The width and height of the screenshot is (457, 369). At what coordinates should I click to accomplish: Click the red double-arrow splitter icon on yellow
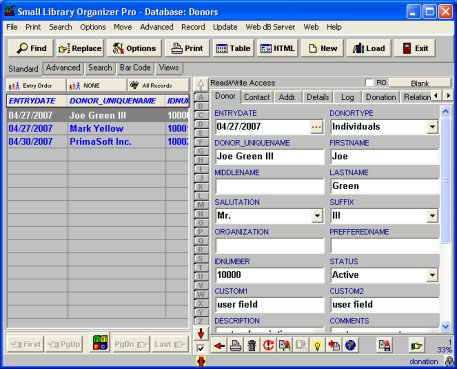tap(201, 361)
